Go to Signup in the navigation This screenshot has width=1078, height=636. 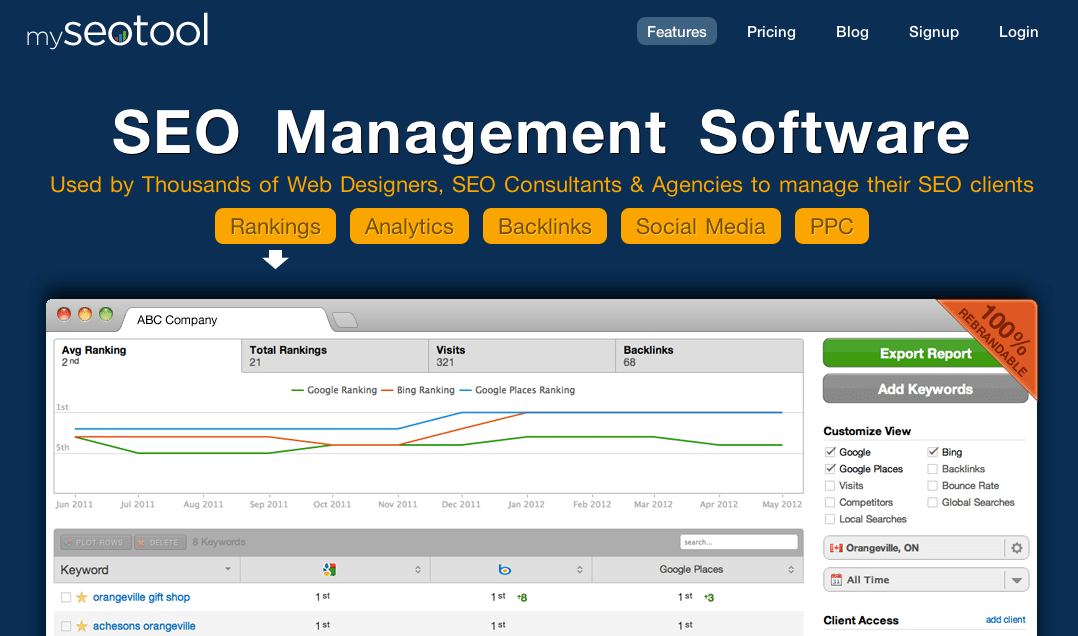(x=934, y=32)
